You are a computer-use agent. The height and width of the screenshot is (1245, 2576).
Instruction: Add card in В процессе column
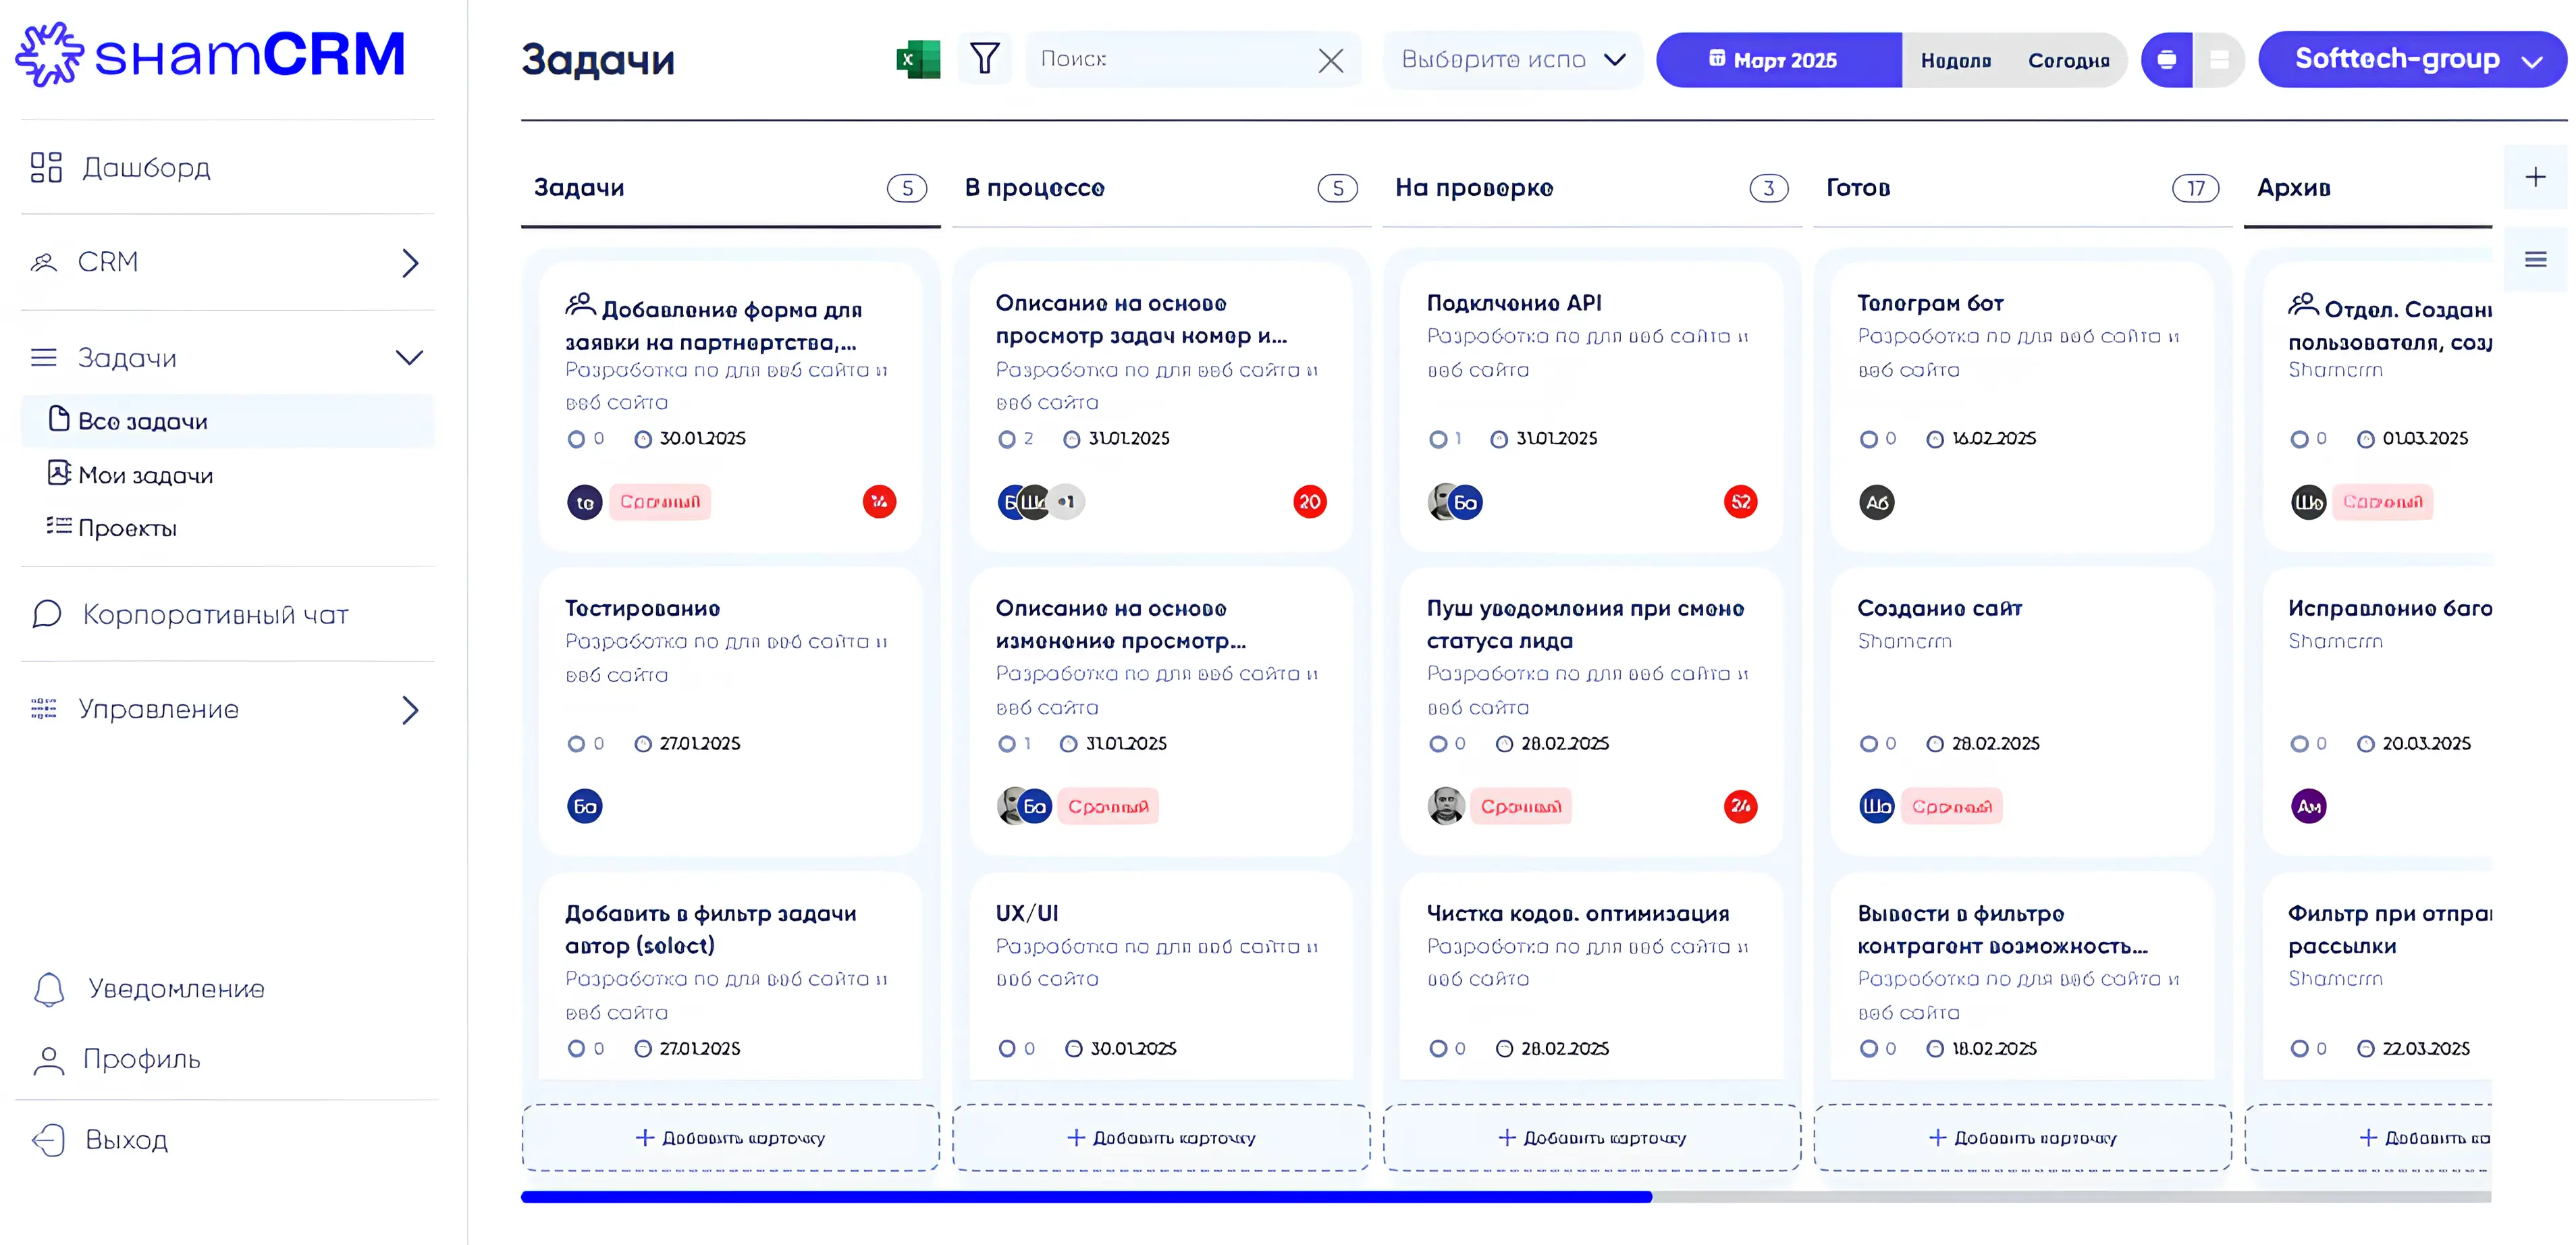[x=1160, y=1137]
